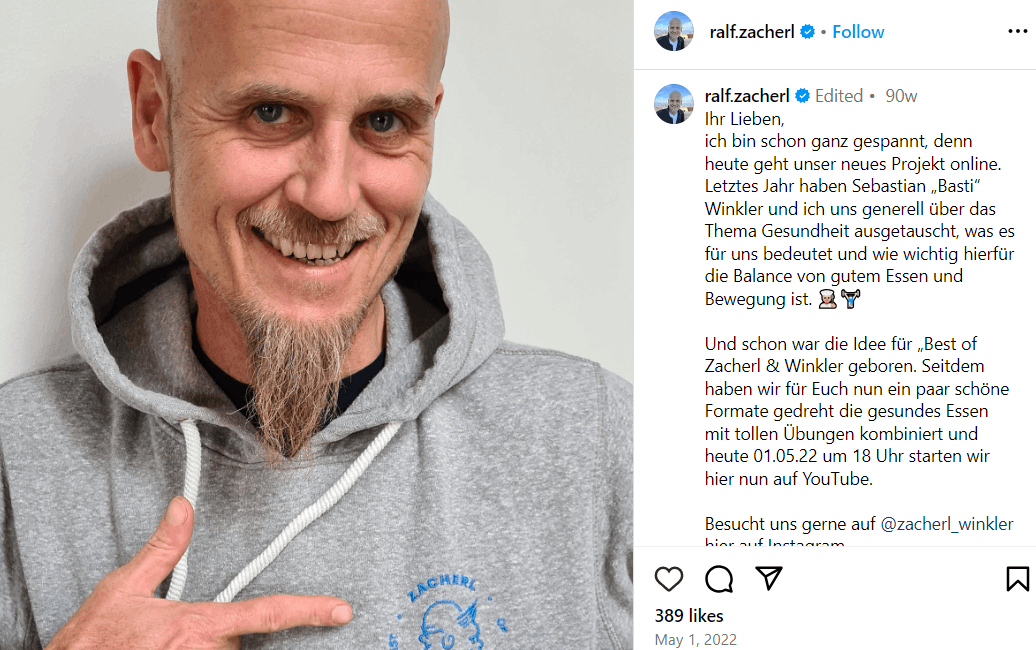Viewport: 1036px width, 650px height.
Task: Save the post with the bookmark icon
Action: [x=1018, y=579]
